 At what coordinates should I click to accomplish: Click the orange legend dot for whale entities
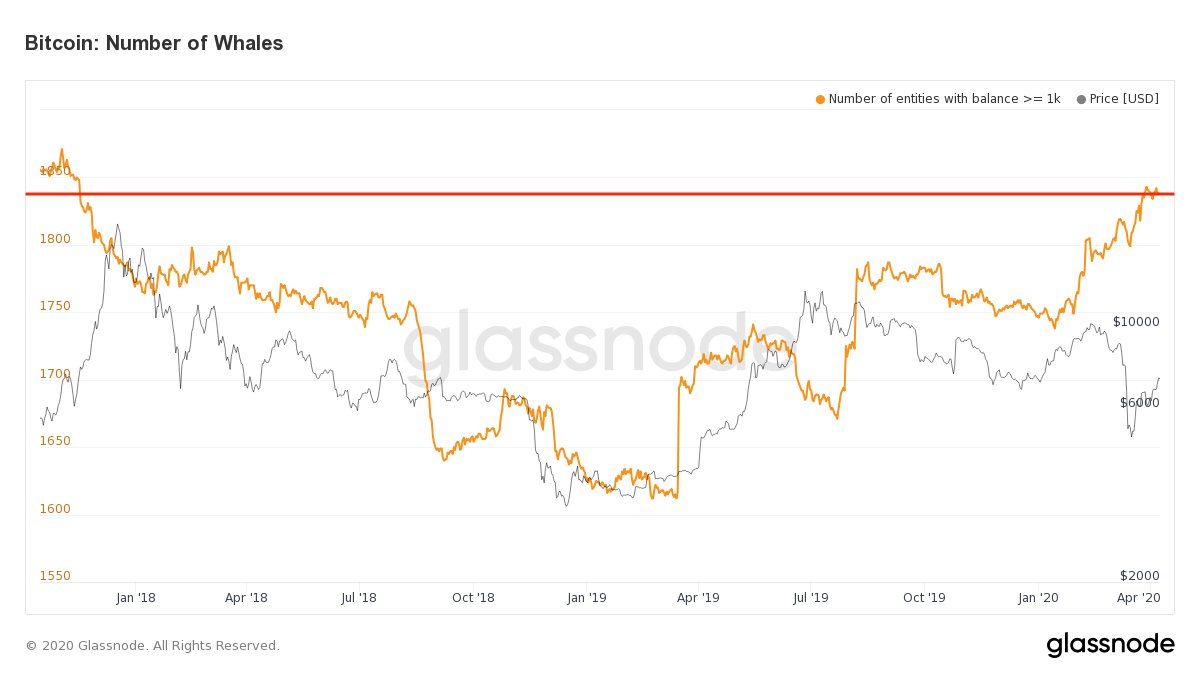(x=821, y=99)
